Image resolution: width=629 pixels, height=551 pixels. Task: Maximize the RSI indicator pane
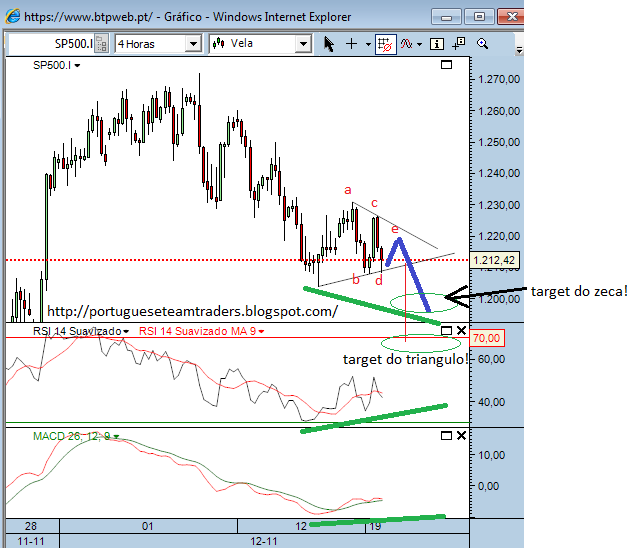pos(446,331)
